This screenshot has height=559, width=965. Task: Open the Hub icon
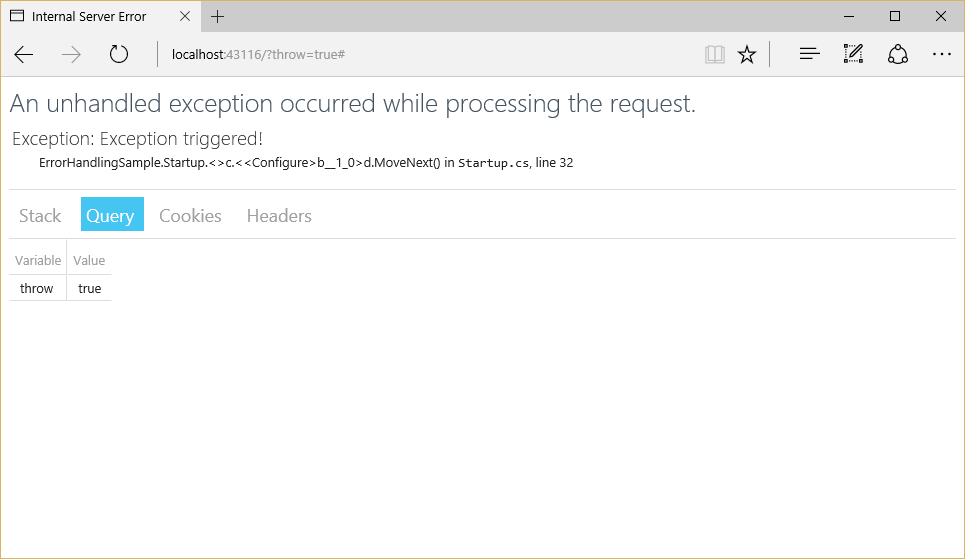[809, 55]
